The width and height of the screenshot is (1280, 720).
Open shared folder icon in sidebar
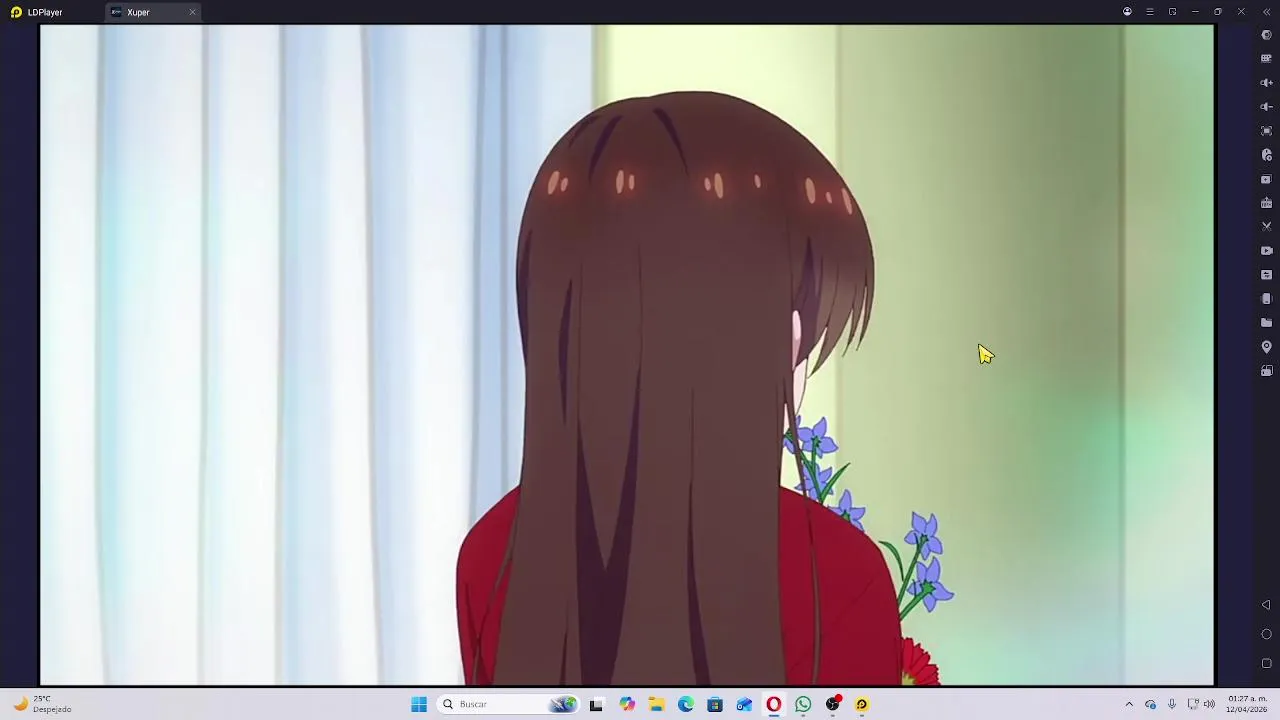[1266, 323]
